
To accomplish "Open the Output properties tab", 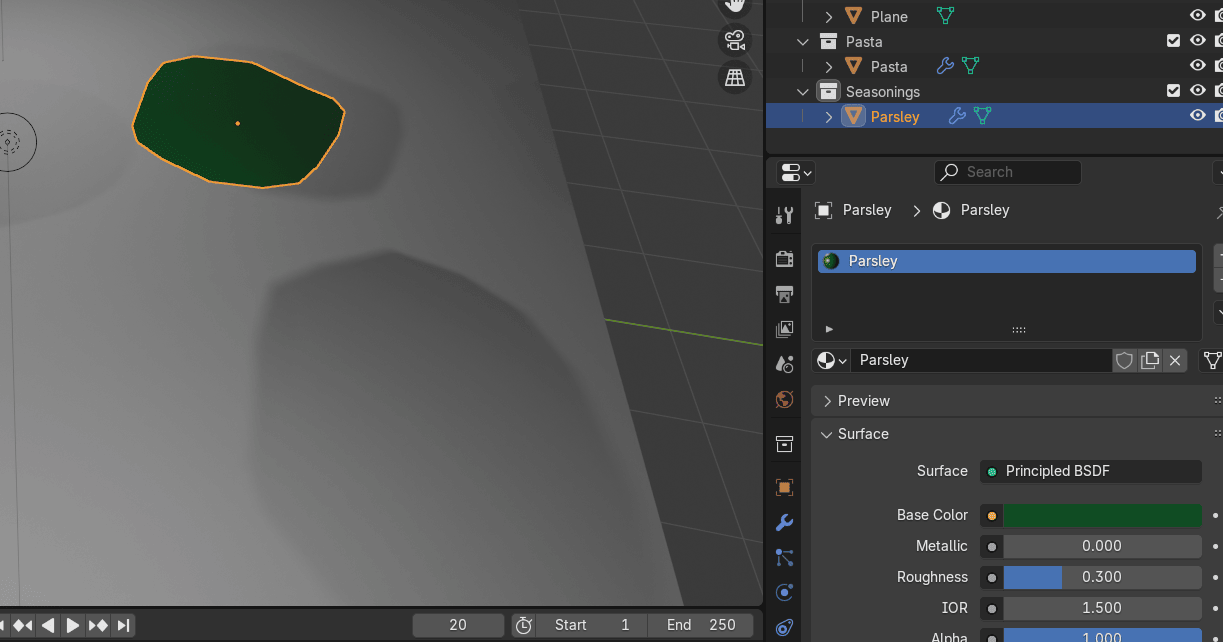I will [785, 294].
